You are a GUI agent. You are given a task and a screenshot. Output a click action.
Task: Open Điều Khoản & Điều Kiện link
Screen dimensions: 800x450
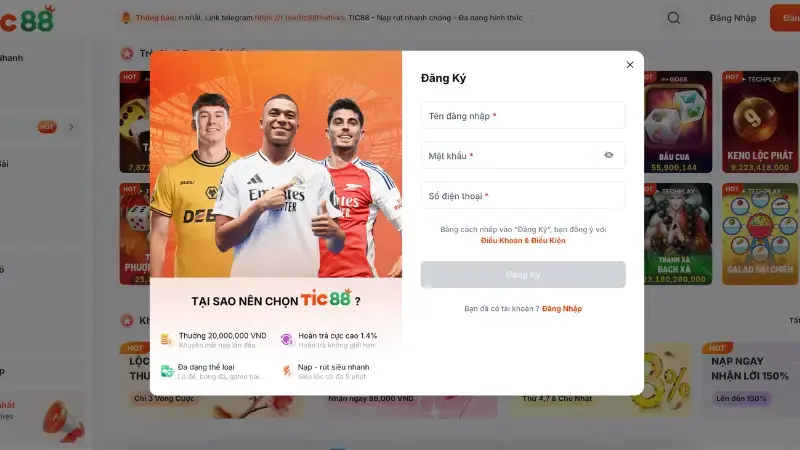pos(523,240)
